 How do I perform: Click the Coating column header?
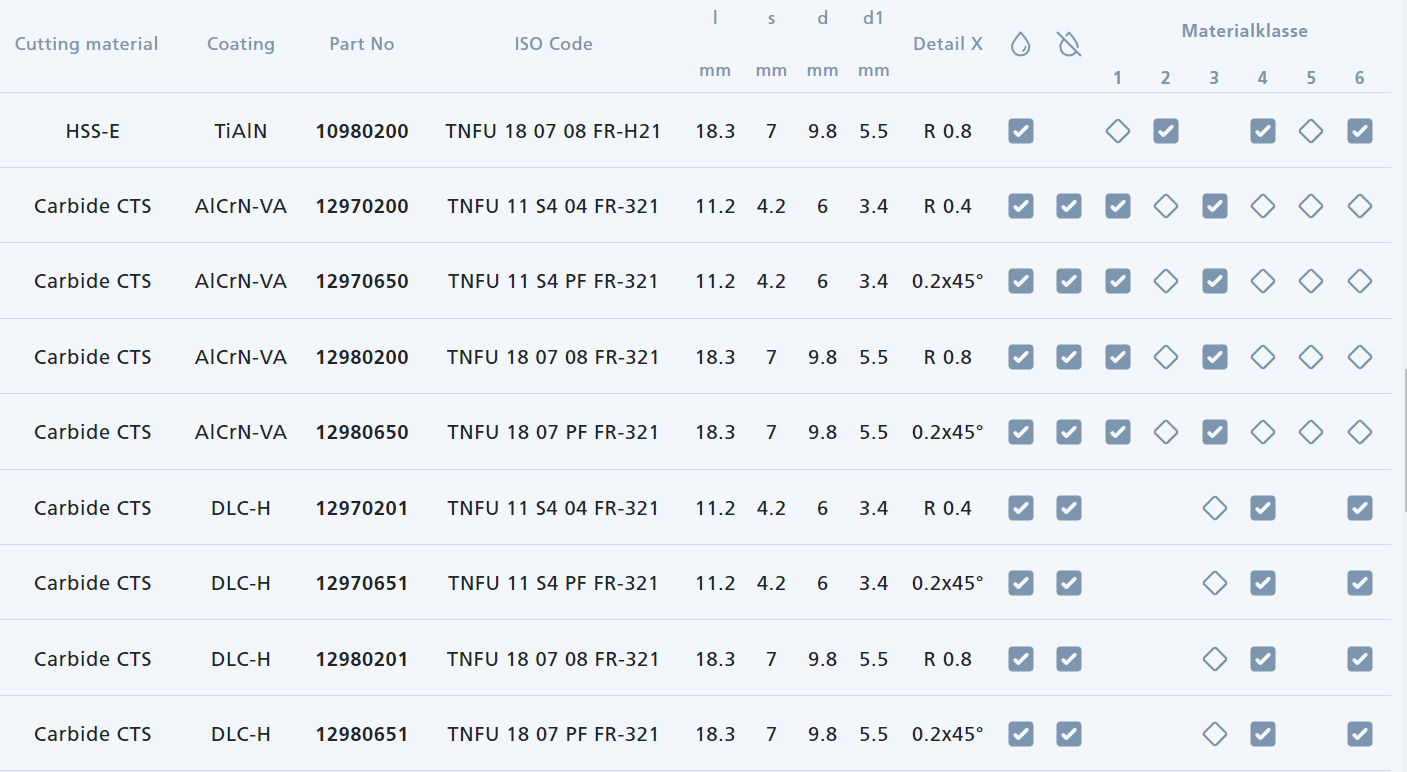pos(240,44)
